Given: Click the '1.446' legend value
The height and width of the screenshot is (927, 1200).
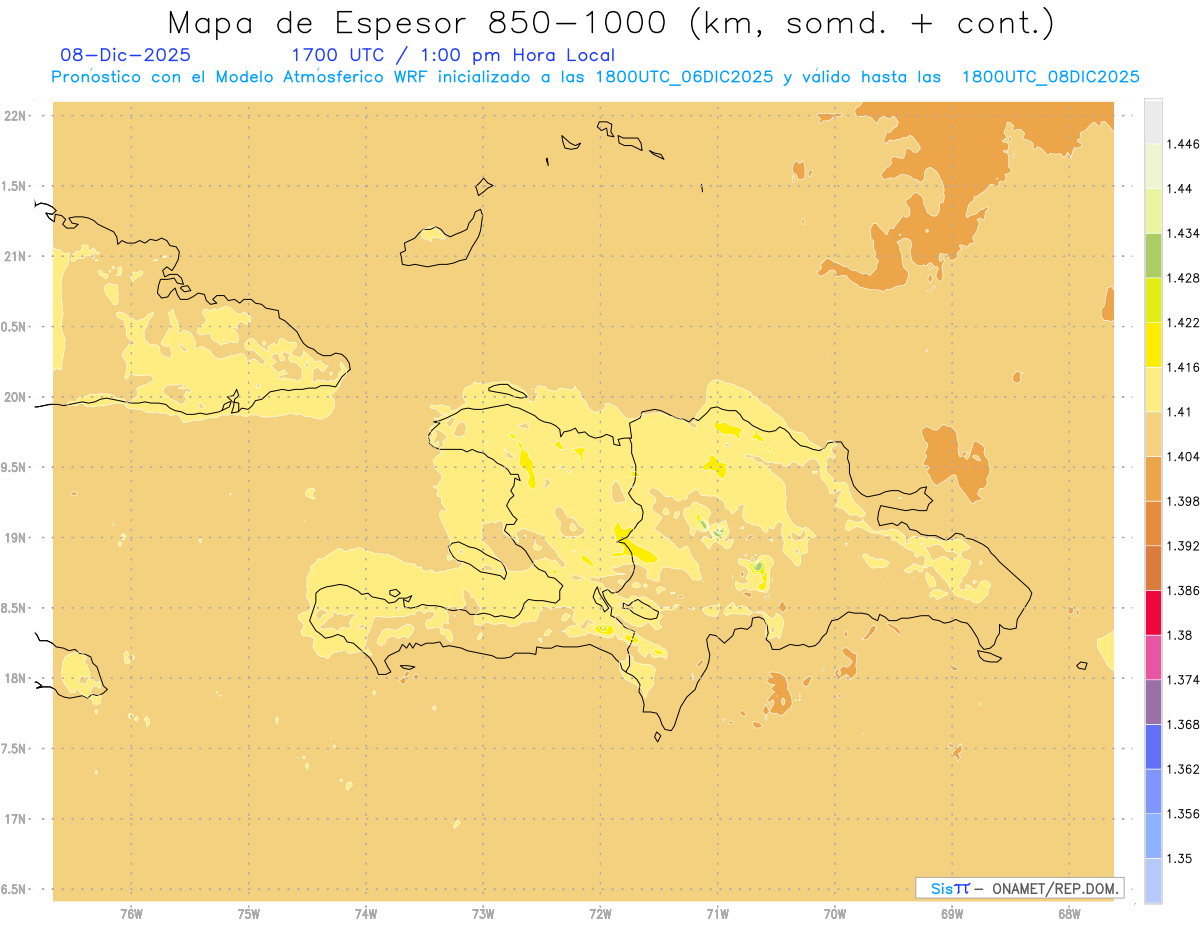Looking at the screenshot, I should [x=1183, y=144].
